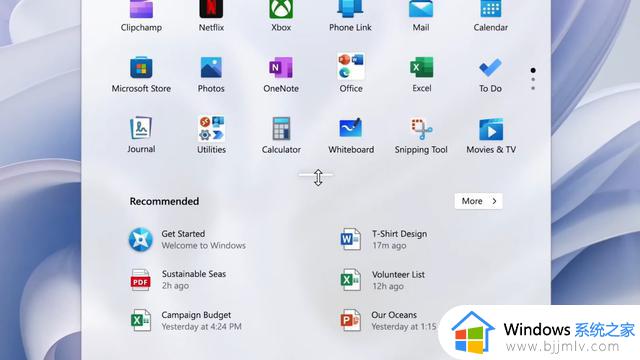Open Phone Link
The image size is (640, 360).
coord(350,16)
